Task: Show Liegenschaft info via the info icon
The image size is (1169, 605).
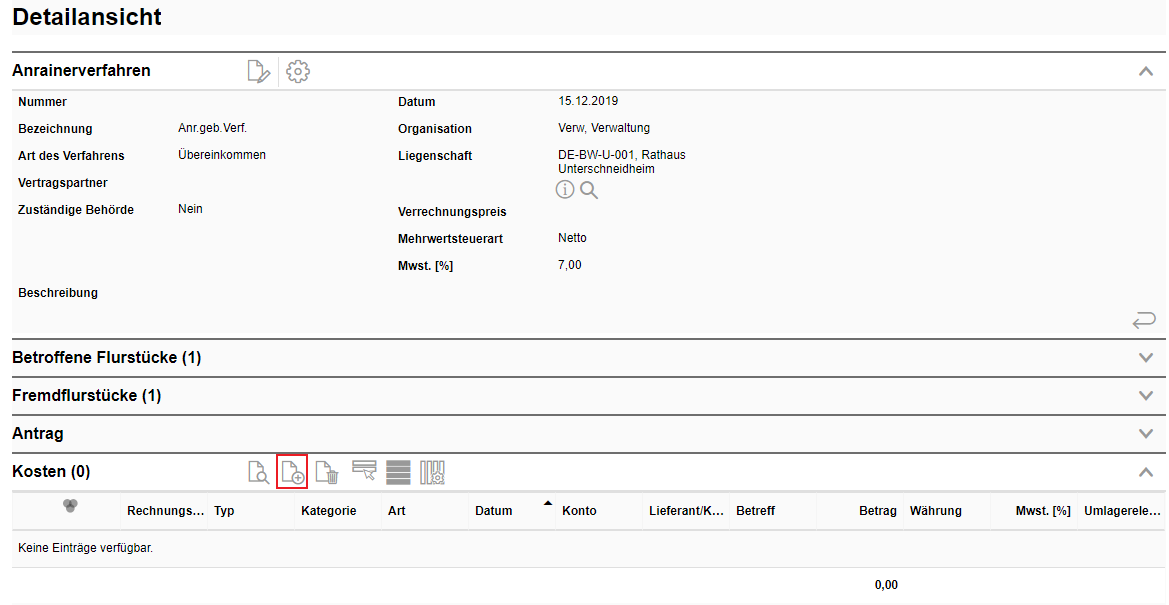Action: [565, 190]
